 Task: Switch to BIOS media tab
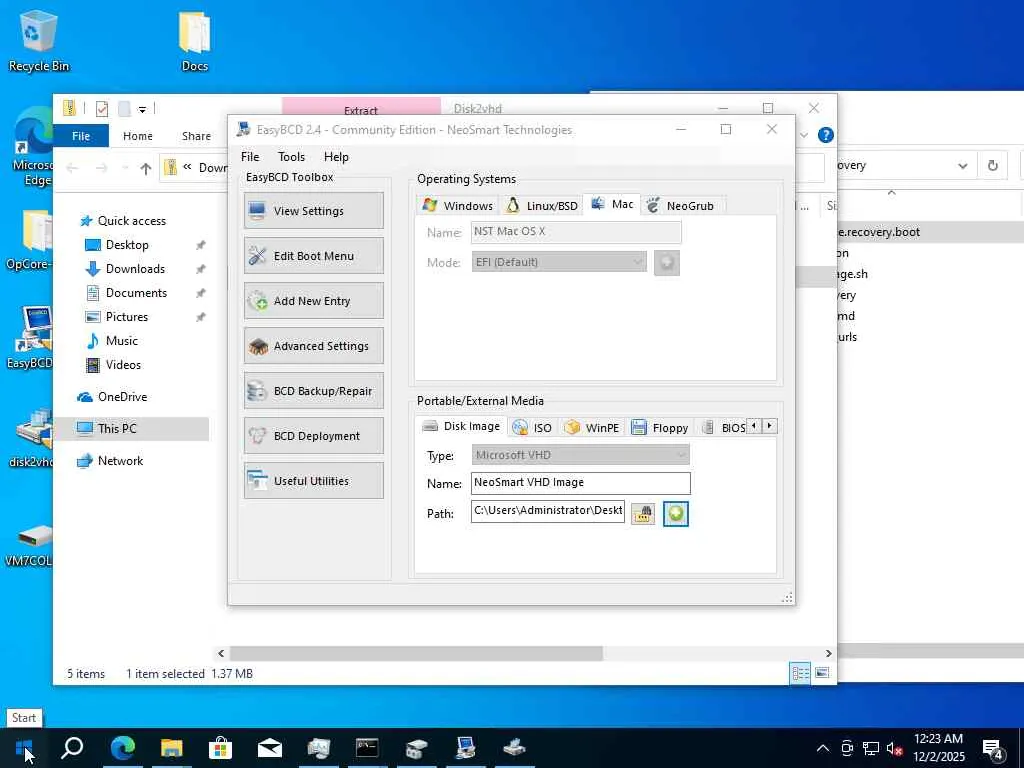[x=724, y=428]
